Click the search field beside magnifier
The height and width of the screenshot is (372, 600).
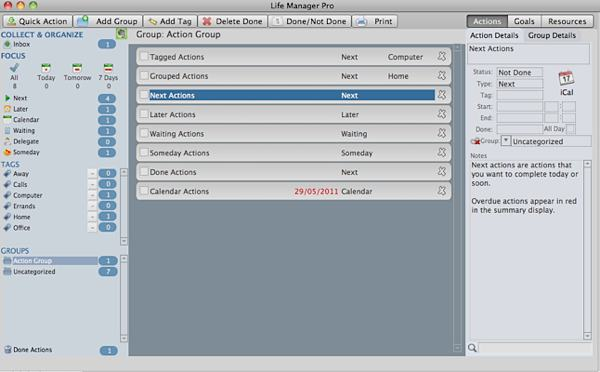[535, 348]
